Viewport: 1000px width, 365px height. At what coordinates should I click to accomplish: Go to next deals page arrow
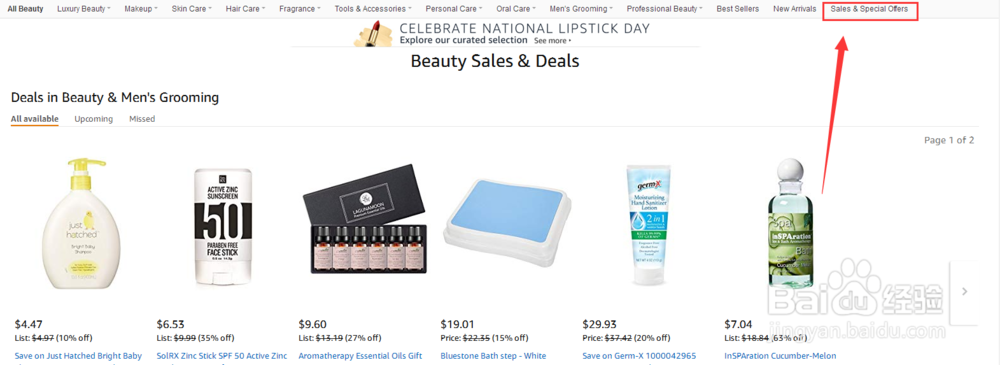tap(964, 291)
